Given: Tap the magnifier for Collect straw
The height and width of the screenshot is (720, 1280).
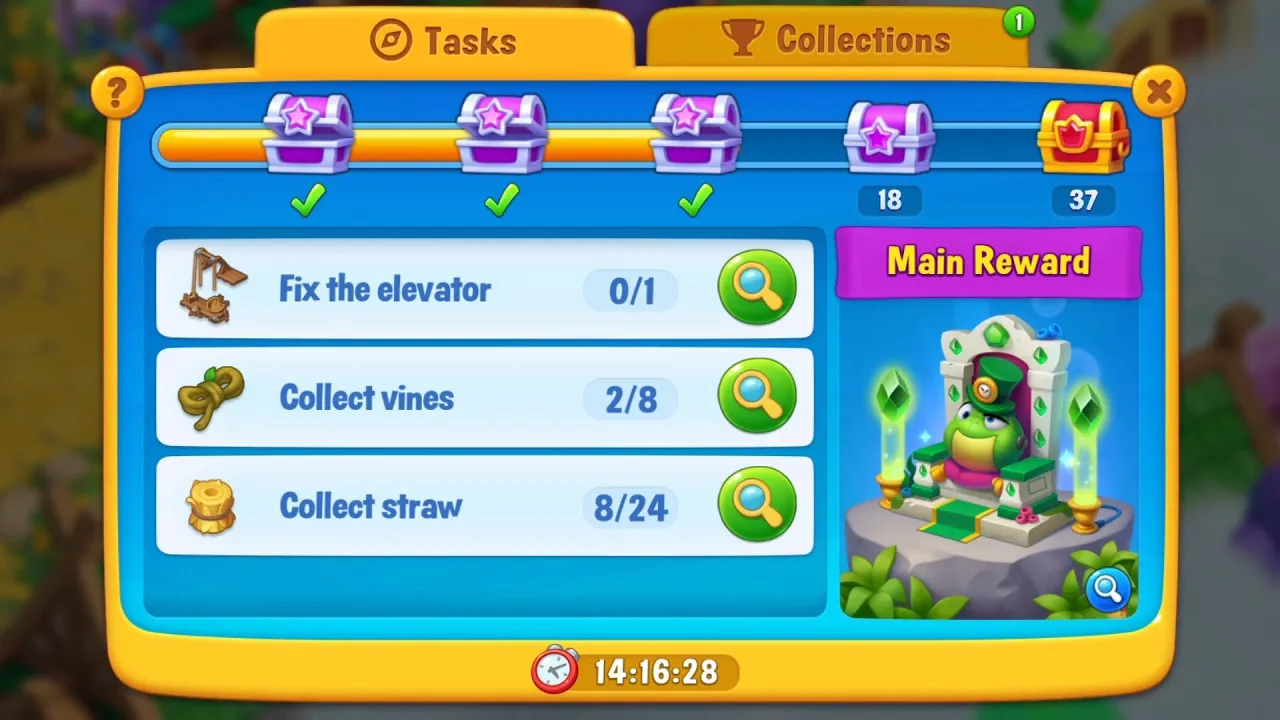Looking at the screenshot, I should [x=757, y=505].
